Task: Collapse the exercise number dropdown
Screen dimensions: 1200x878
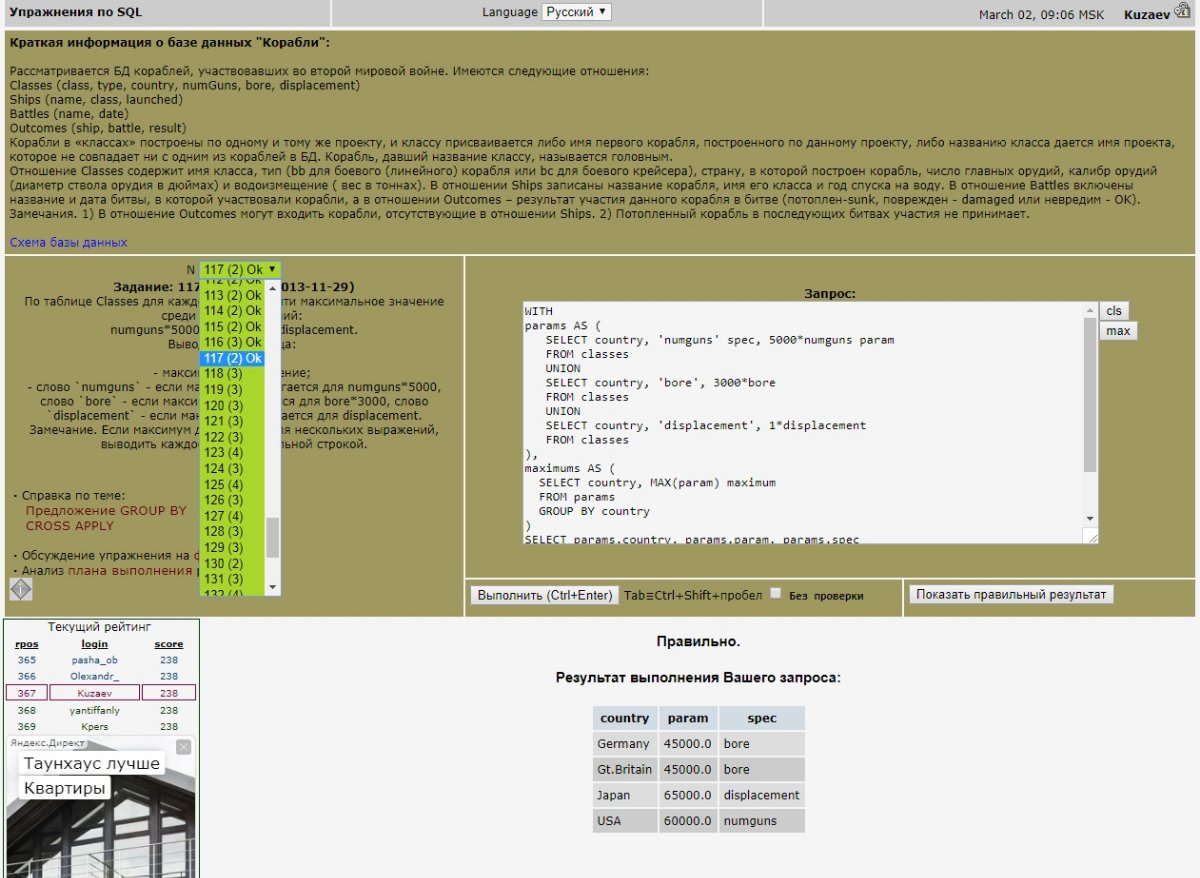Action: (240, 269)
